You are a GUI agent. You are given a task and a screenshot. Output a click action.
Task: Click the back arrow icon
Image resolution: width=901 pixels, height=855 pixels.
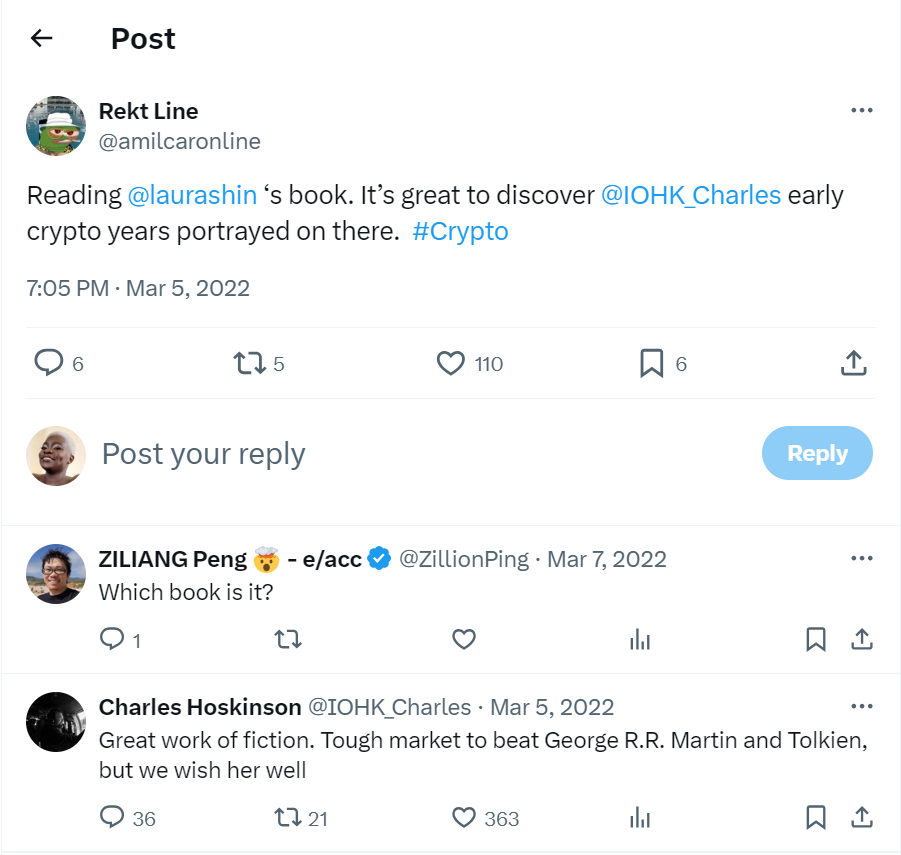click(x=41, y=39)
